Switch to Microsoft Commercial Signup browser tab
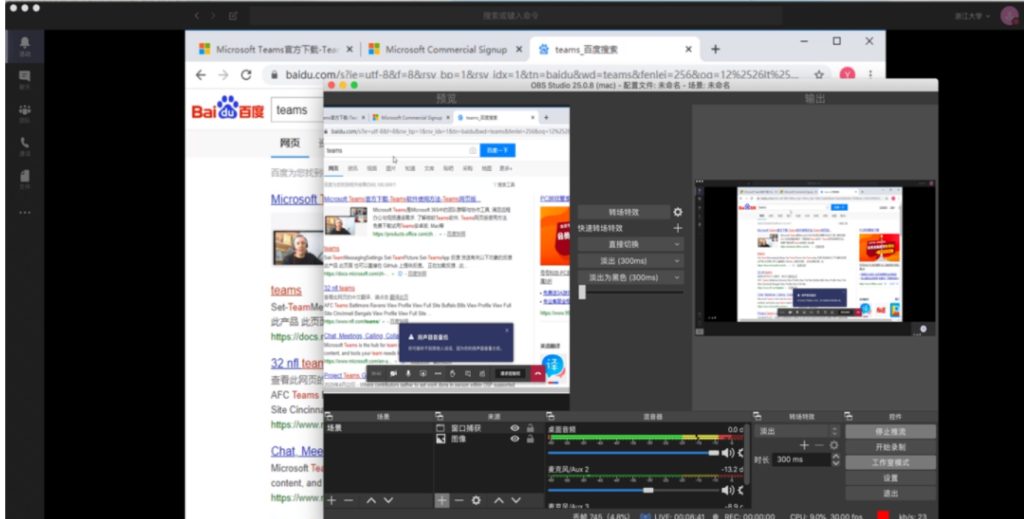The width and height of the screenshot is (1024, 519). click(445, 49)
